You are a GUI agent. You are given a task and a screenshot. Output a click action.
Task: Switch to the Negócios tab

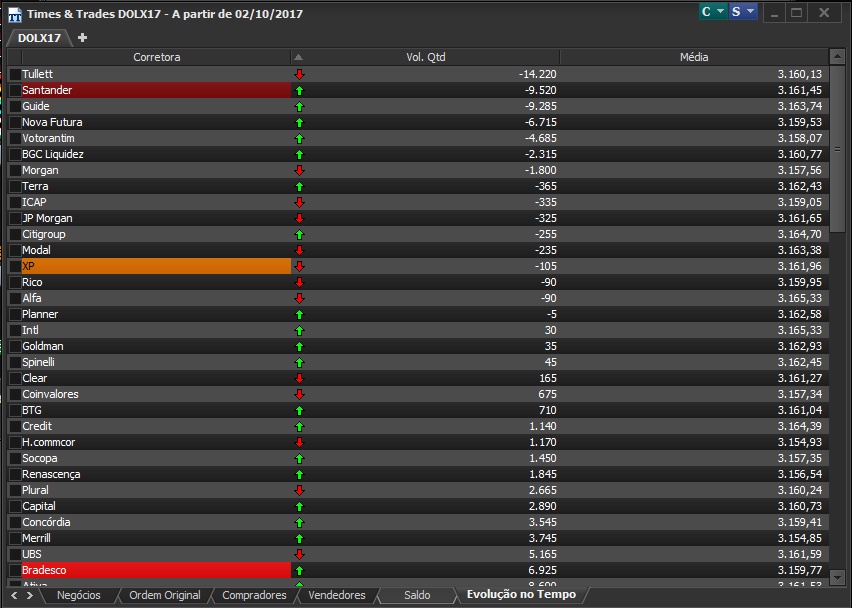click(79, 596)
